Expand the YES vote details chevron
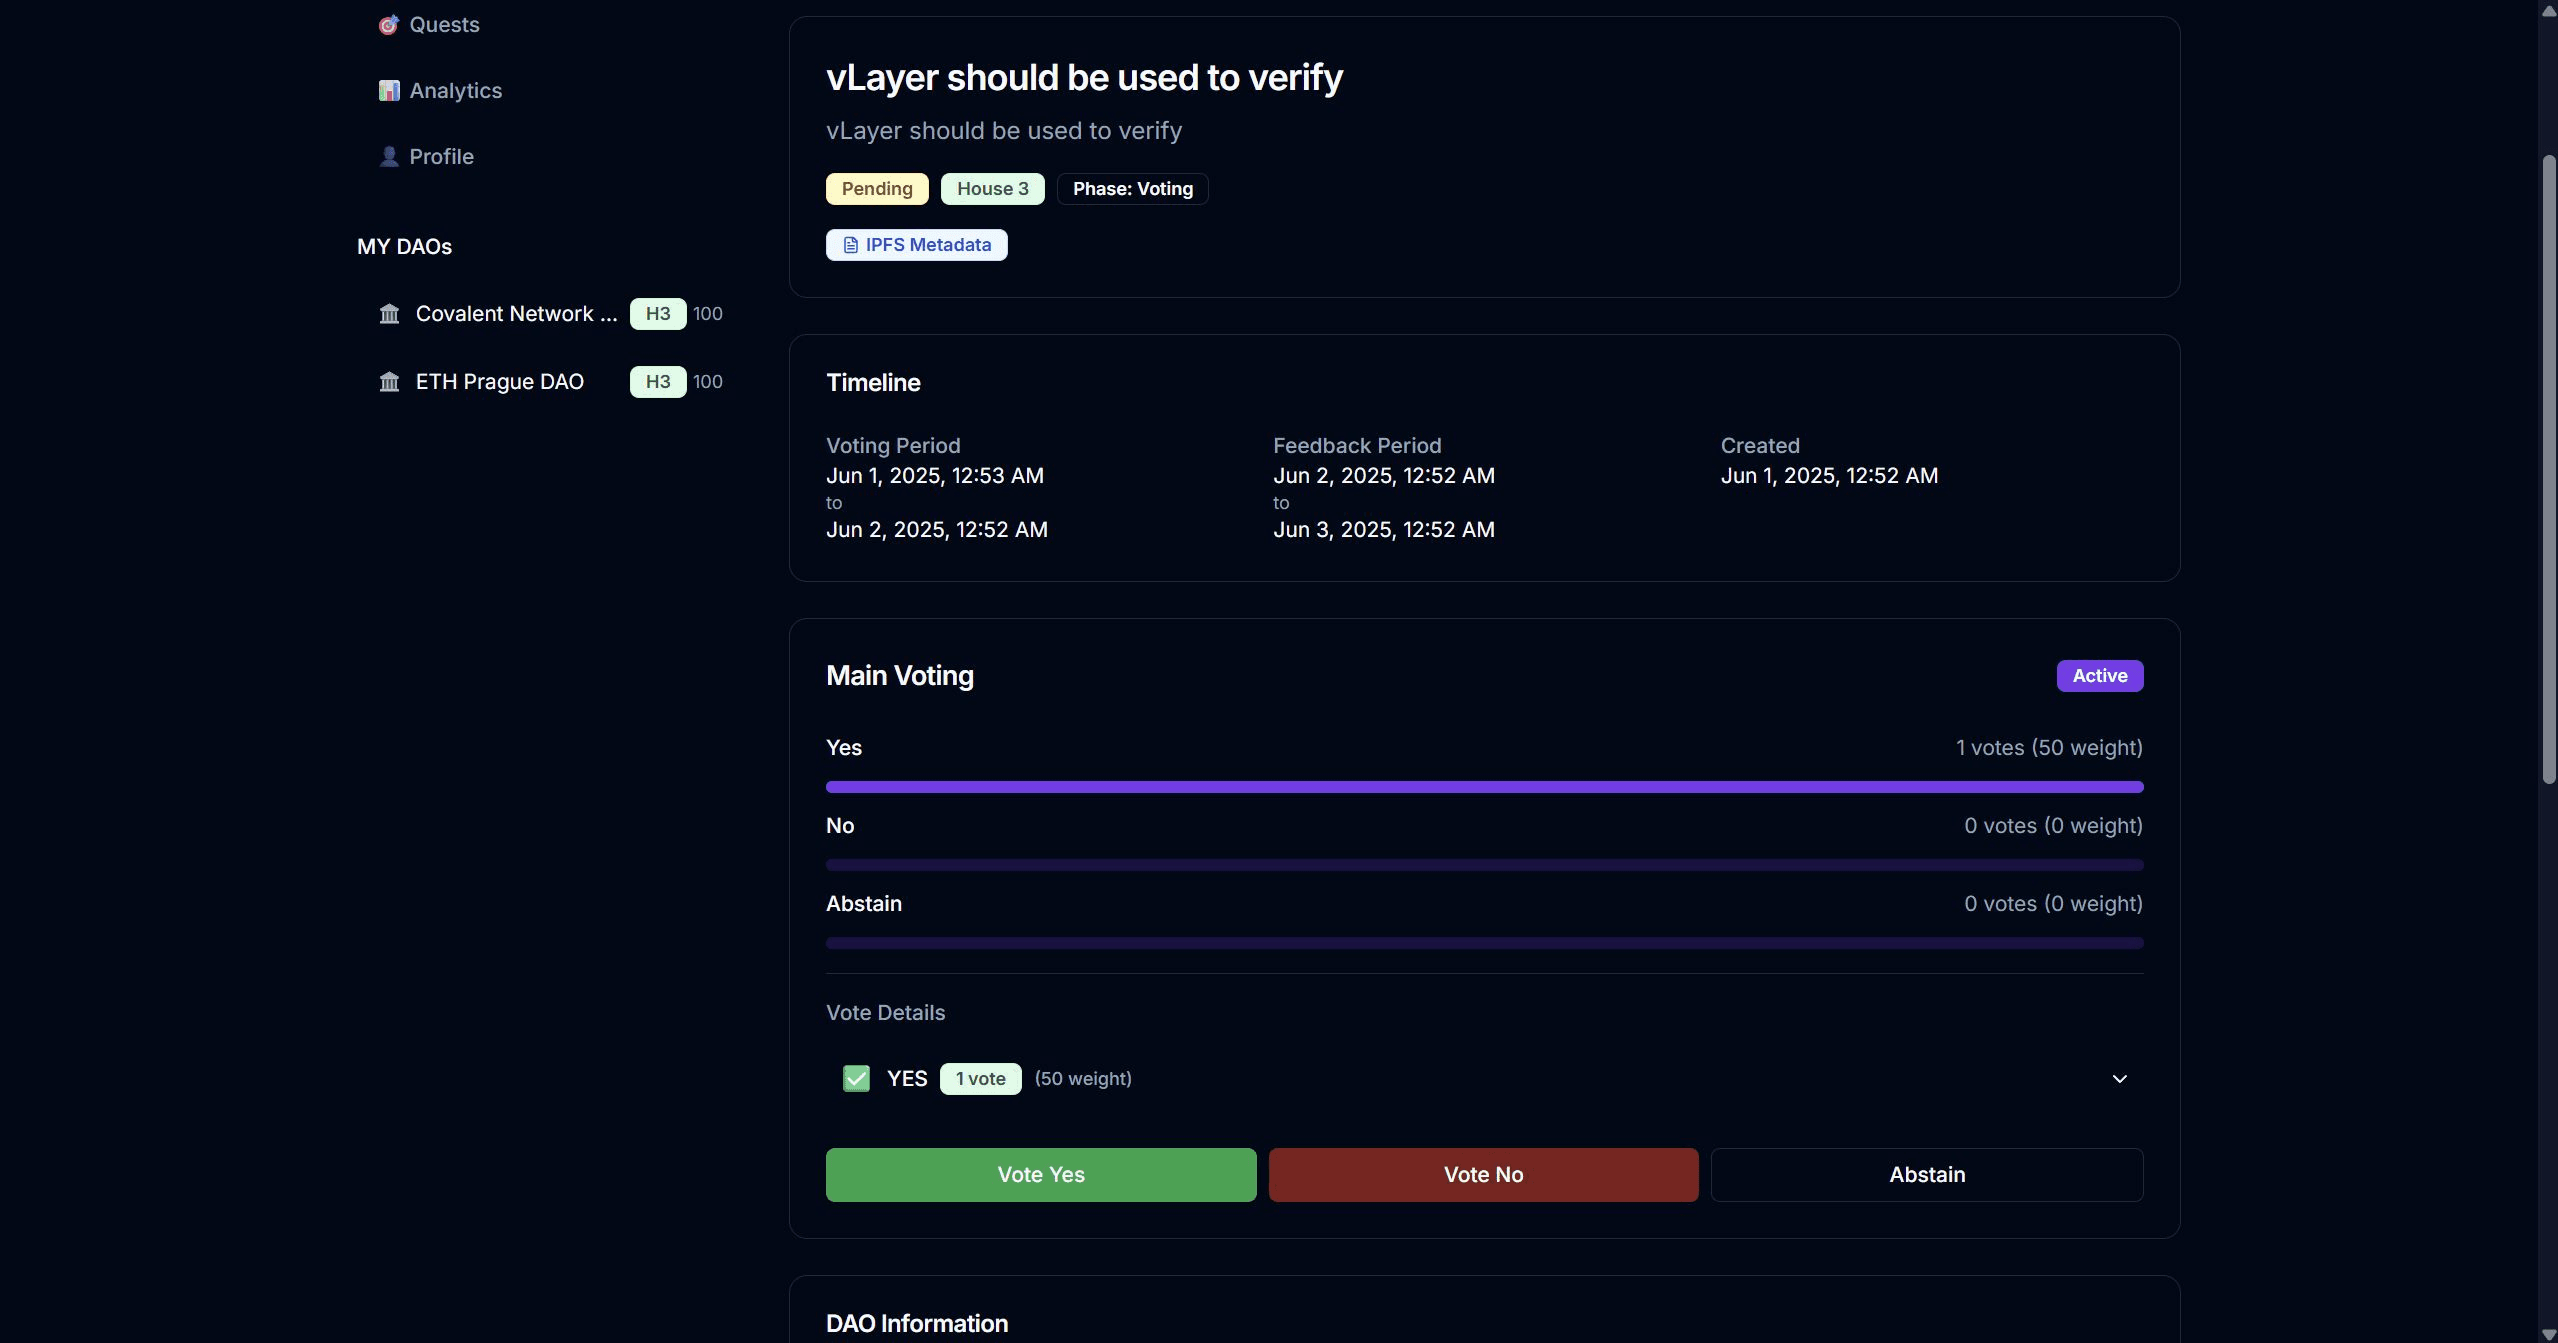This screenshot has height=1343, width=2558. point(2119,1079)
